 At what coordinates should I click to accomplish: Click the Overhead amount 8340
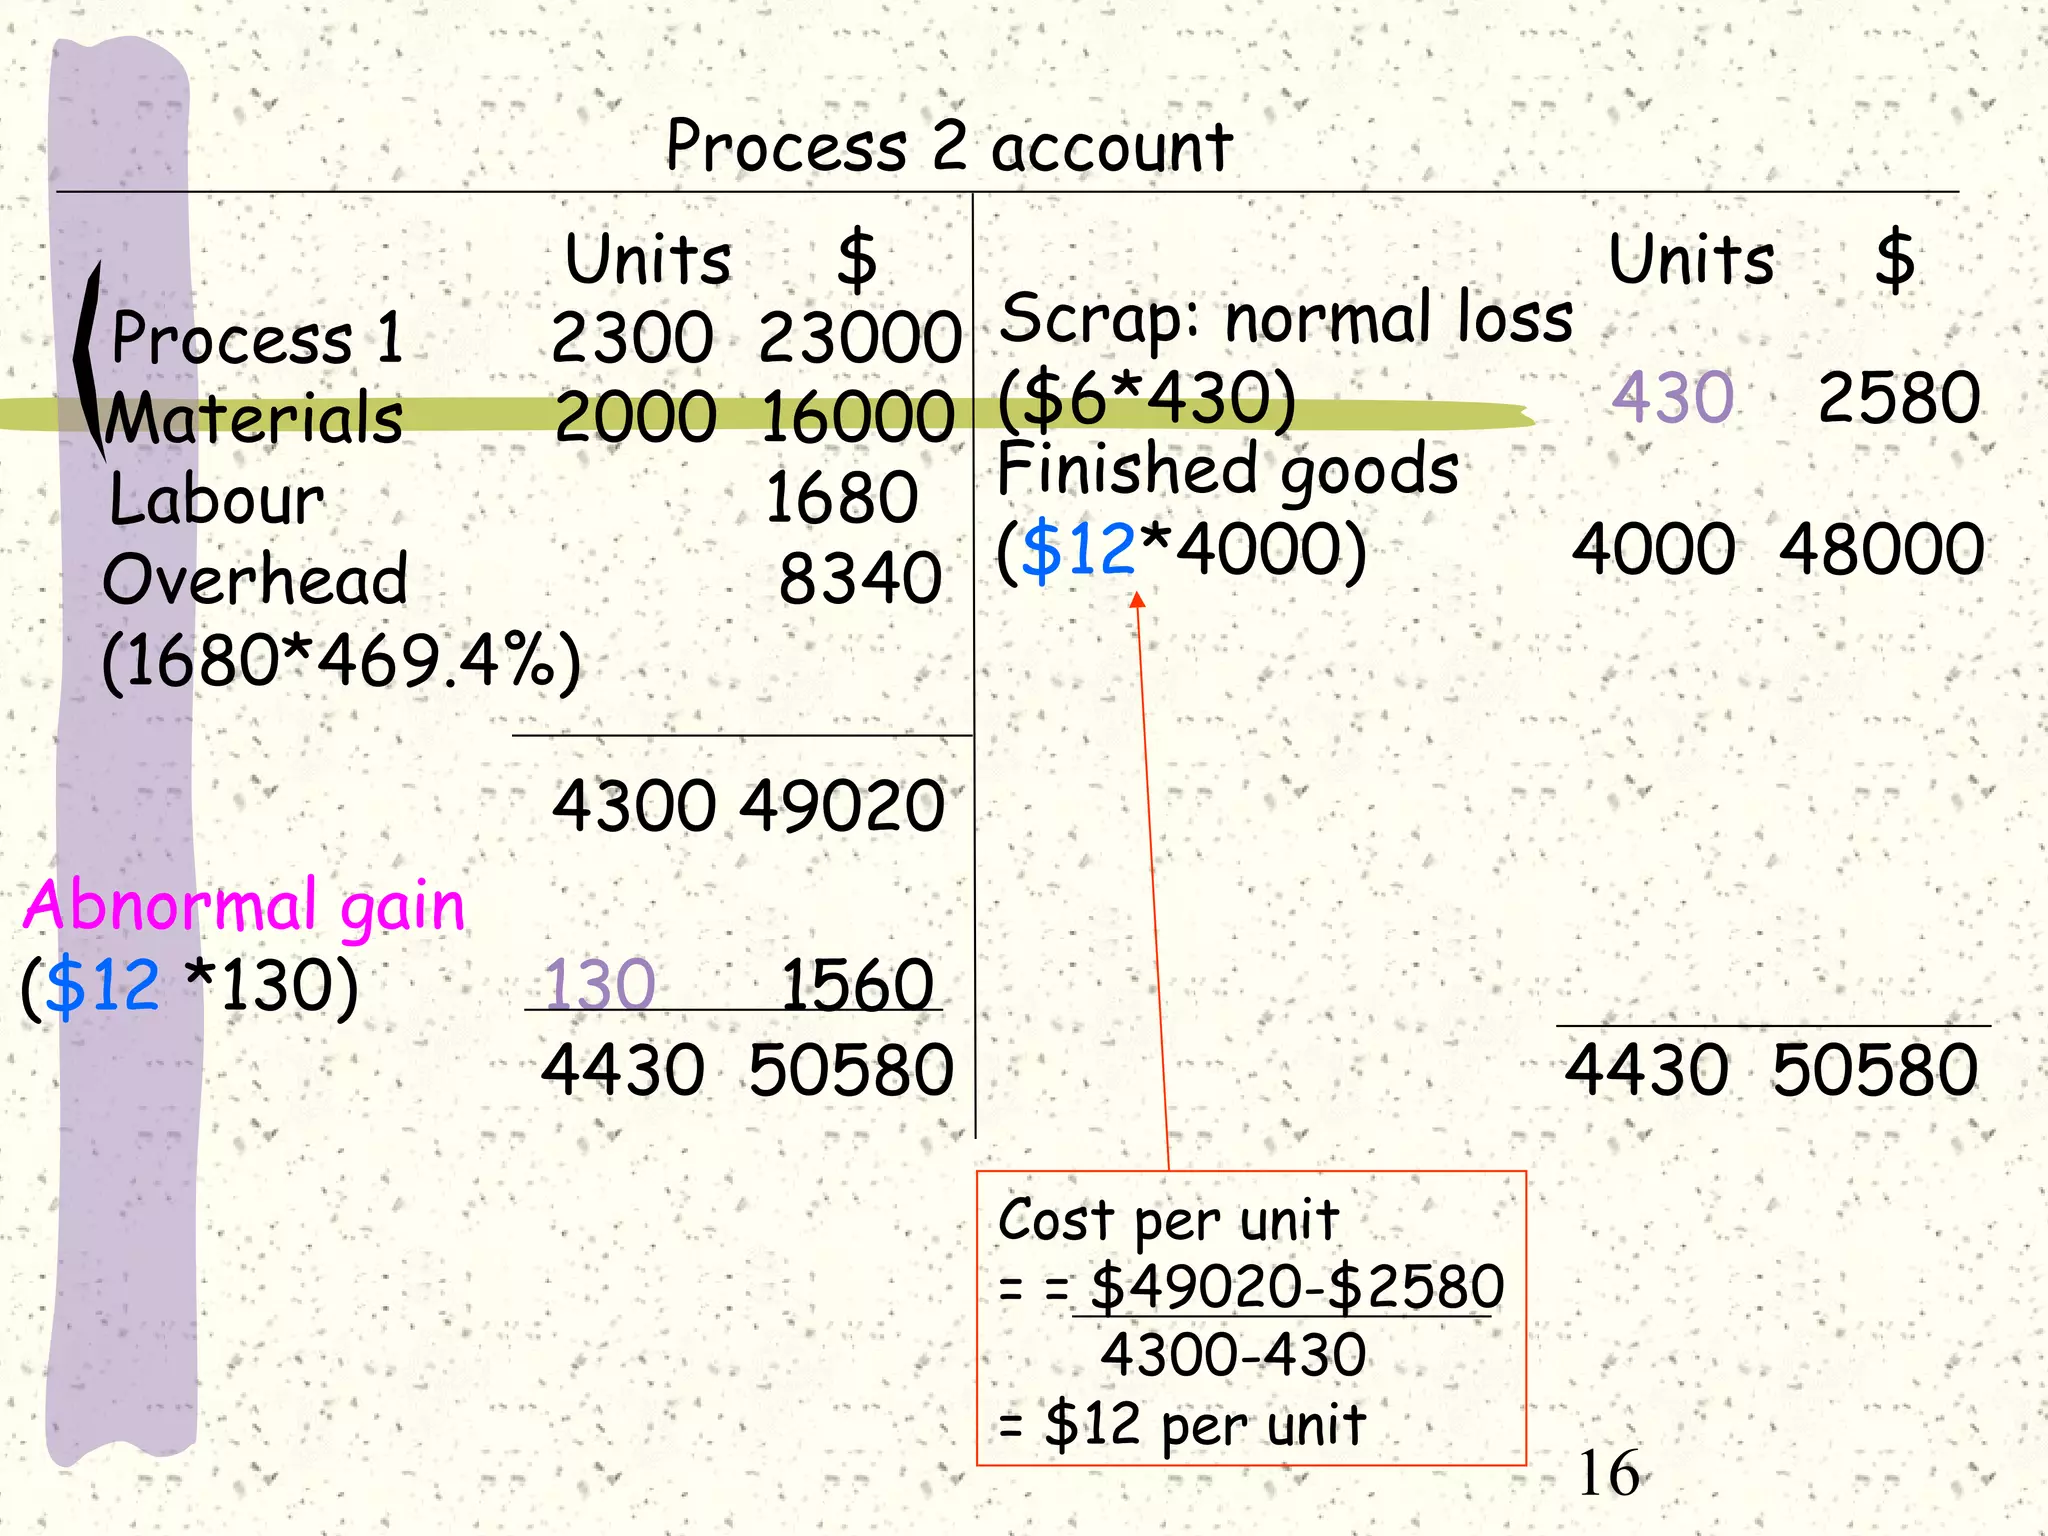coord(860,579)
